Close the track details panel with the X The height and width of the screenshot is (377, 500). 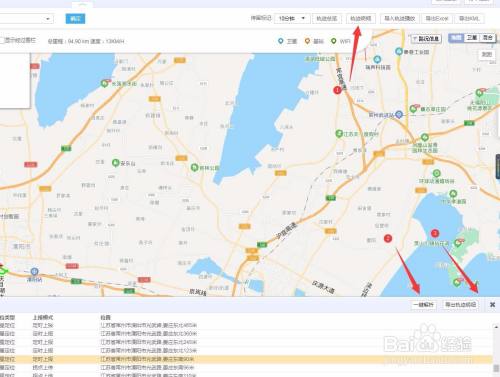tap(492, 305)
